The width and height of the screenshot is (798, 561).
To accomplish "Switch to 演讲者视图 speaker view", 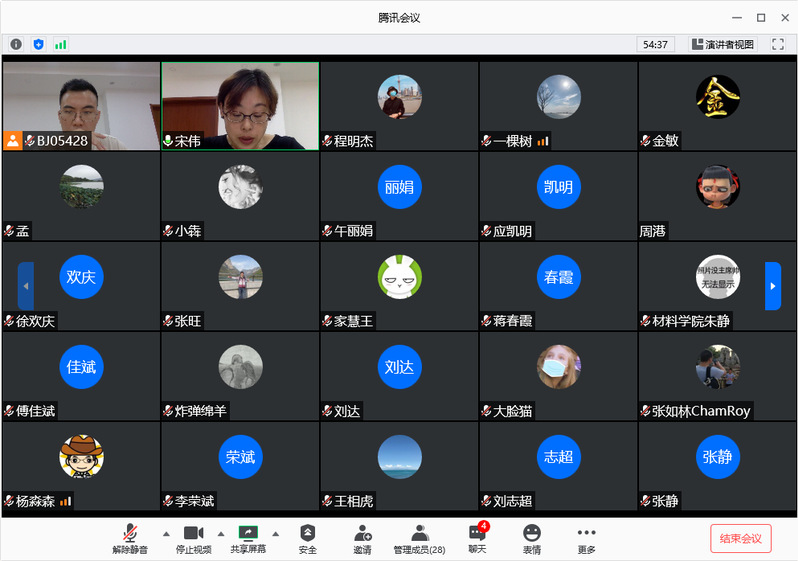I will 724,44.
